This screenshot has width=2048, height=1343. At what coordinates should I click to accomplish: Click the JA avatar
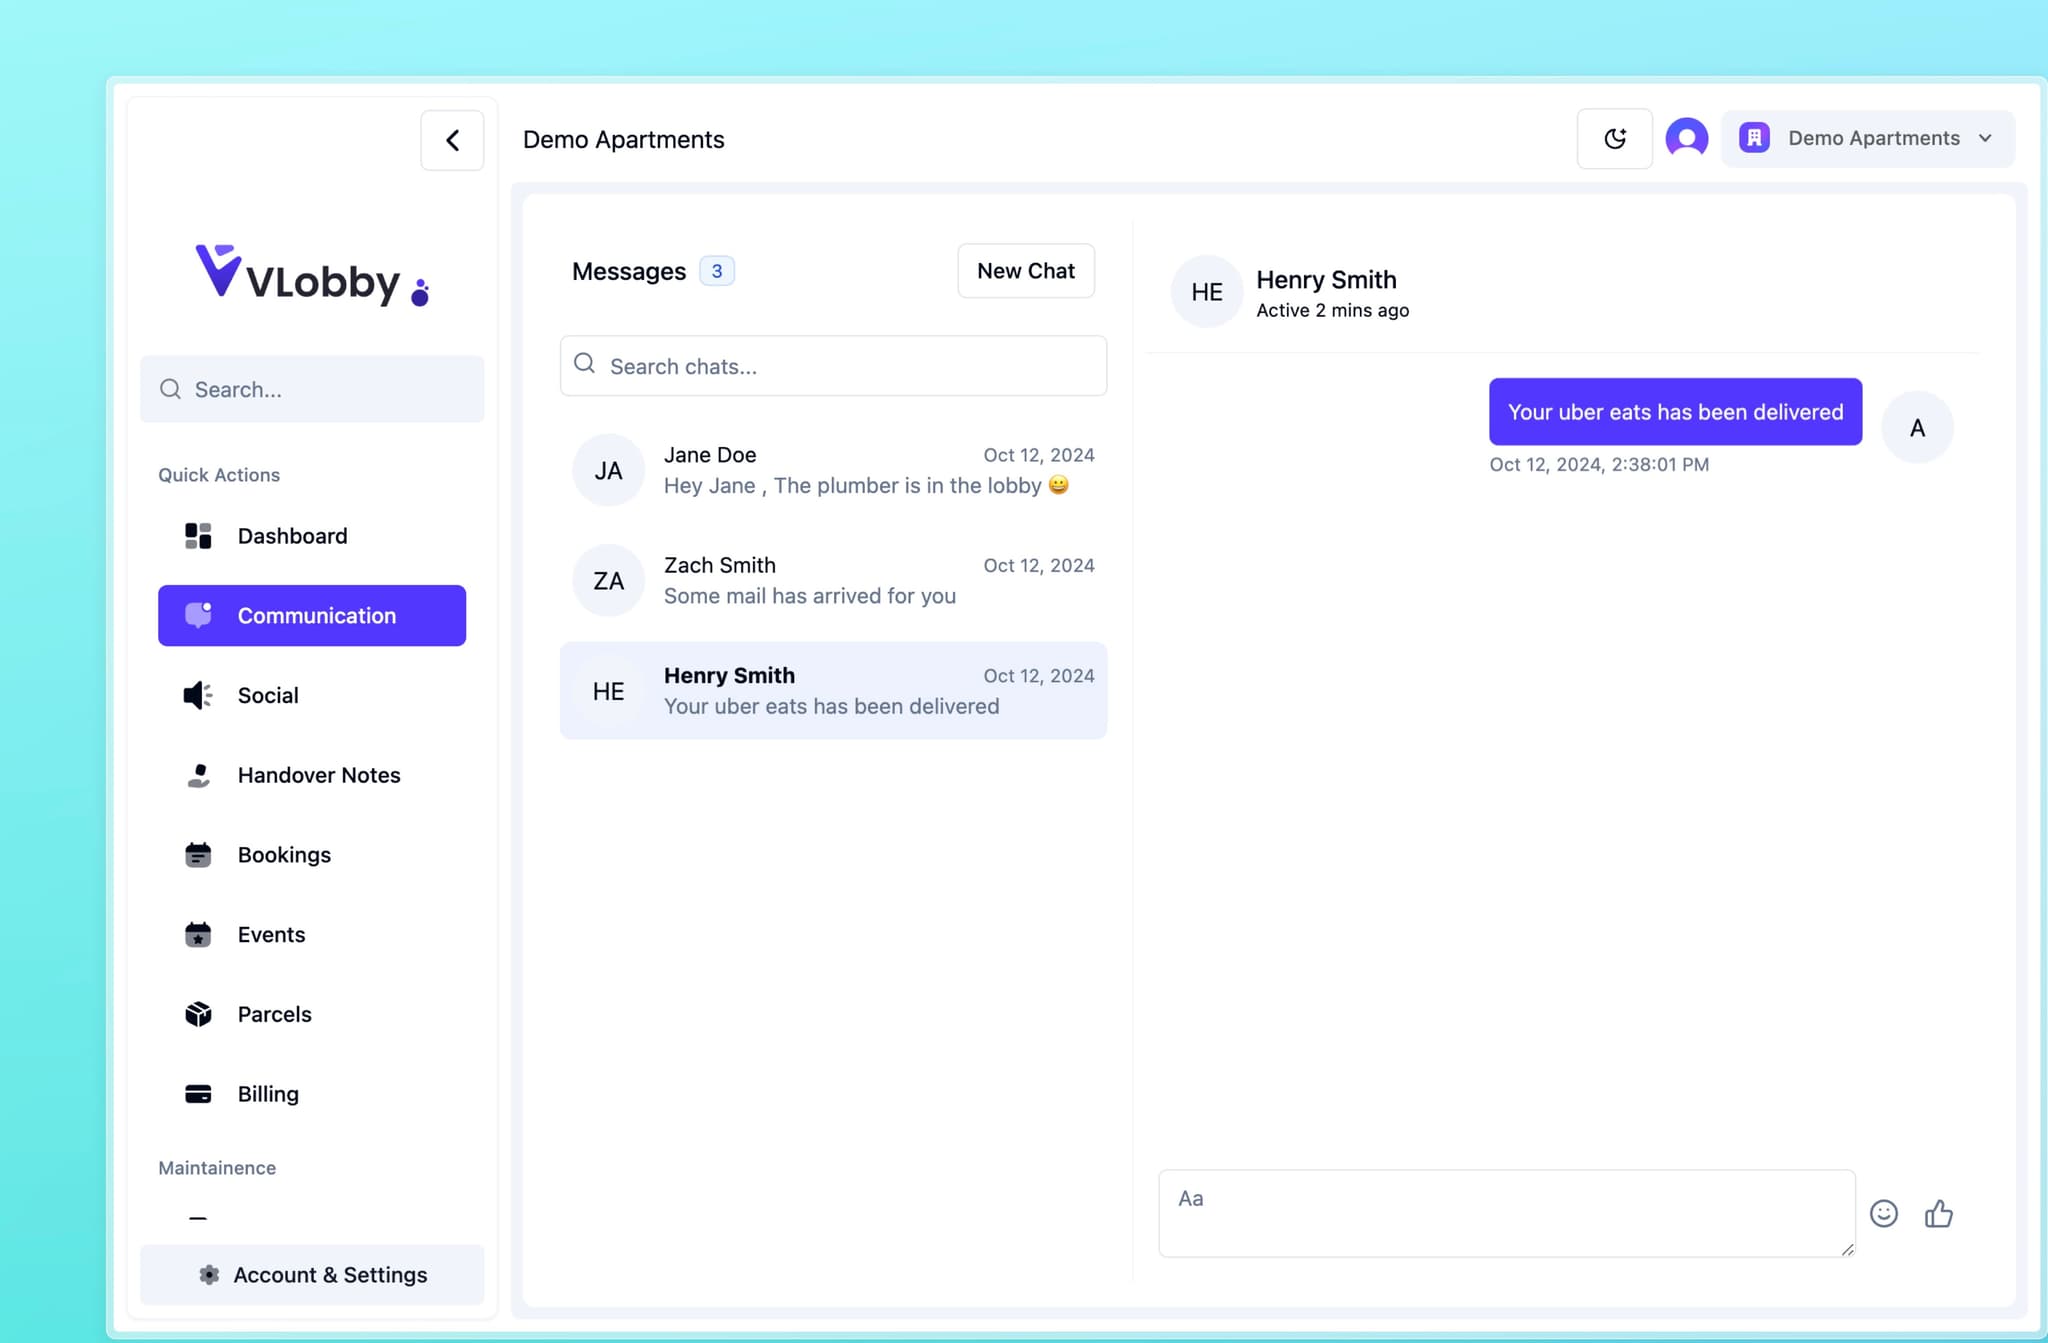click(x=608, y=470)
